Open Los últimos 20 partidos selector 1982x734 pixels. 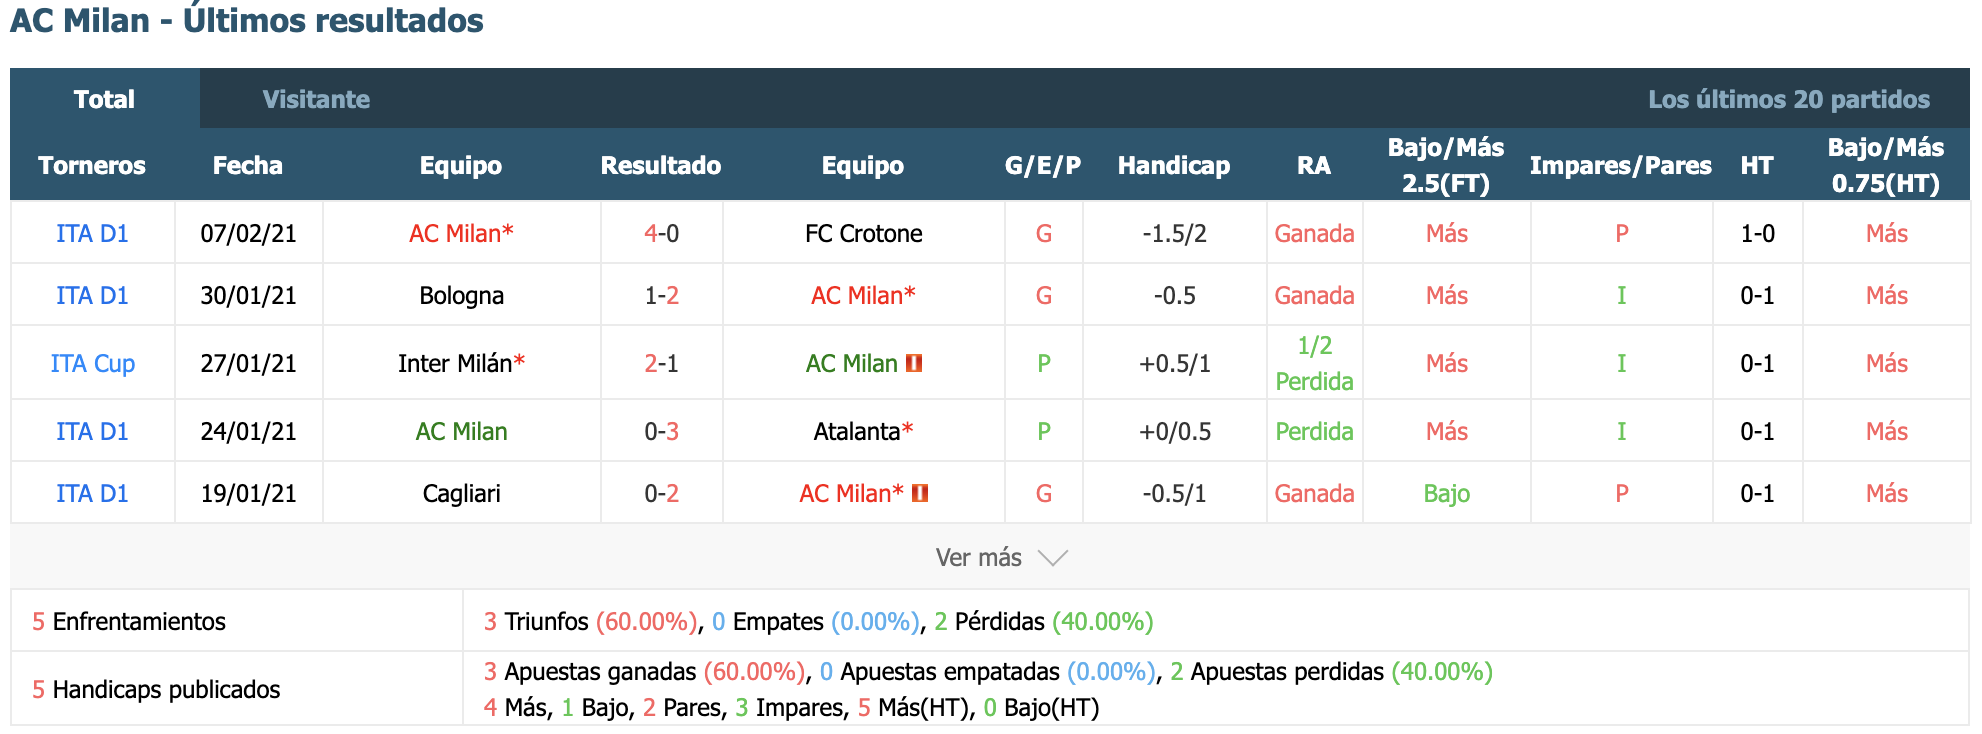coord(1789,99)
